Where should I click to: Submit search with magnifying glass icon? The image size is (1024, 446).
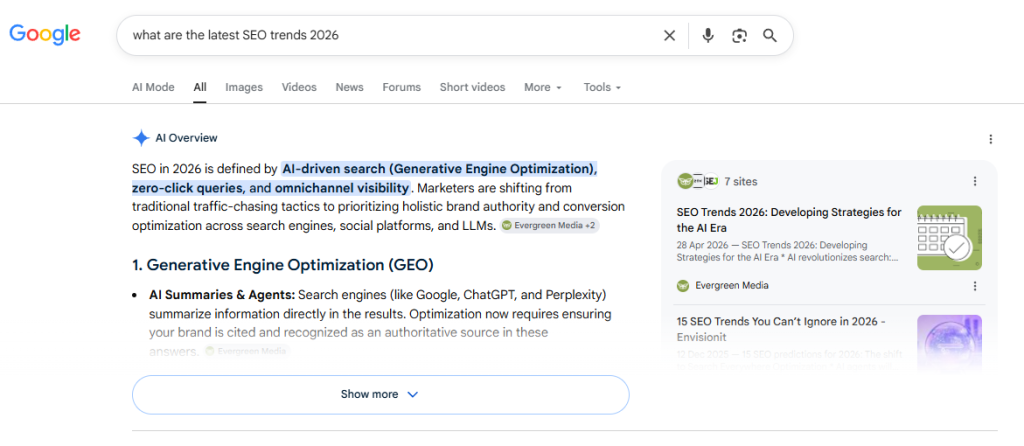tap(770, 36)
